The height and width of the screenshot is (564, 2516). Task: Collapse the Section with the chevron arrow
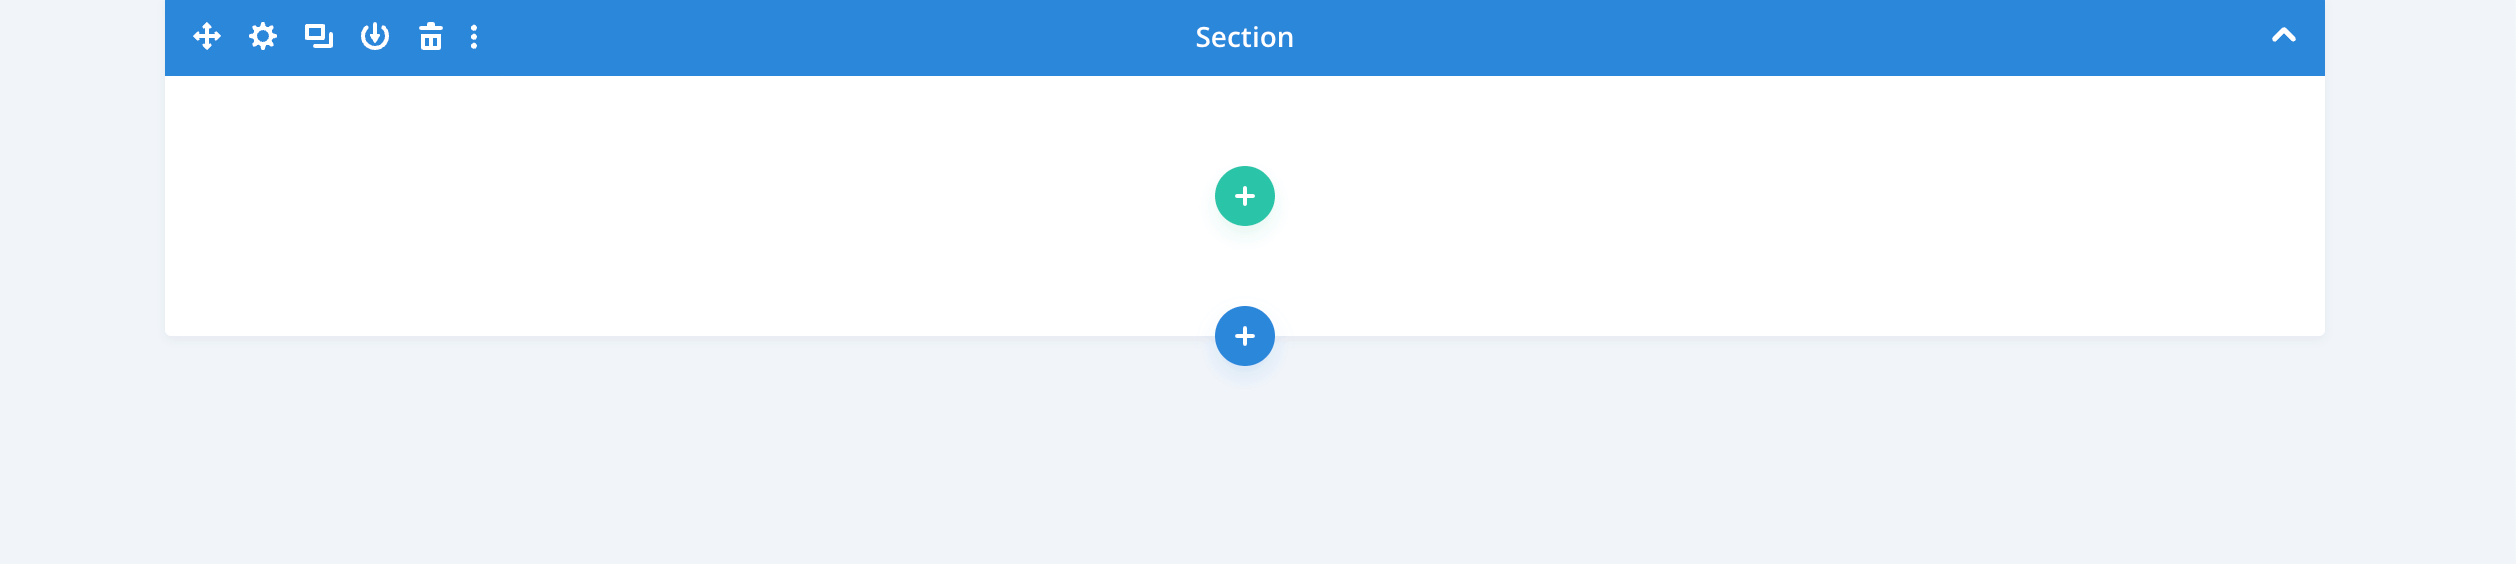[x=2284, y=36]
